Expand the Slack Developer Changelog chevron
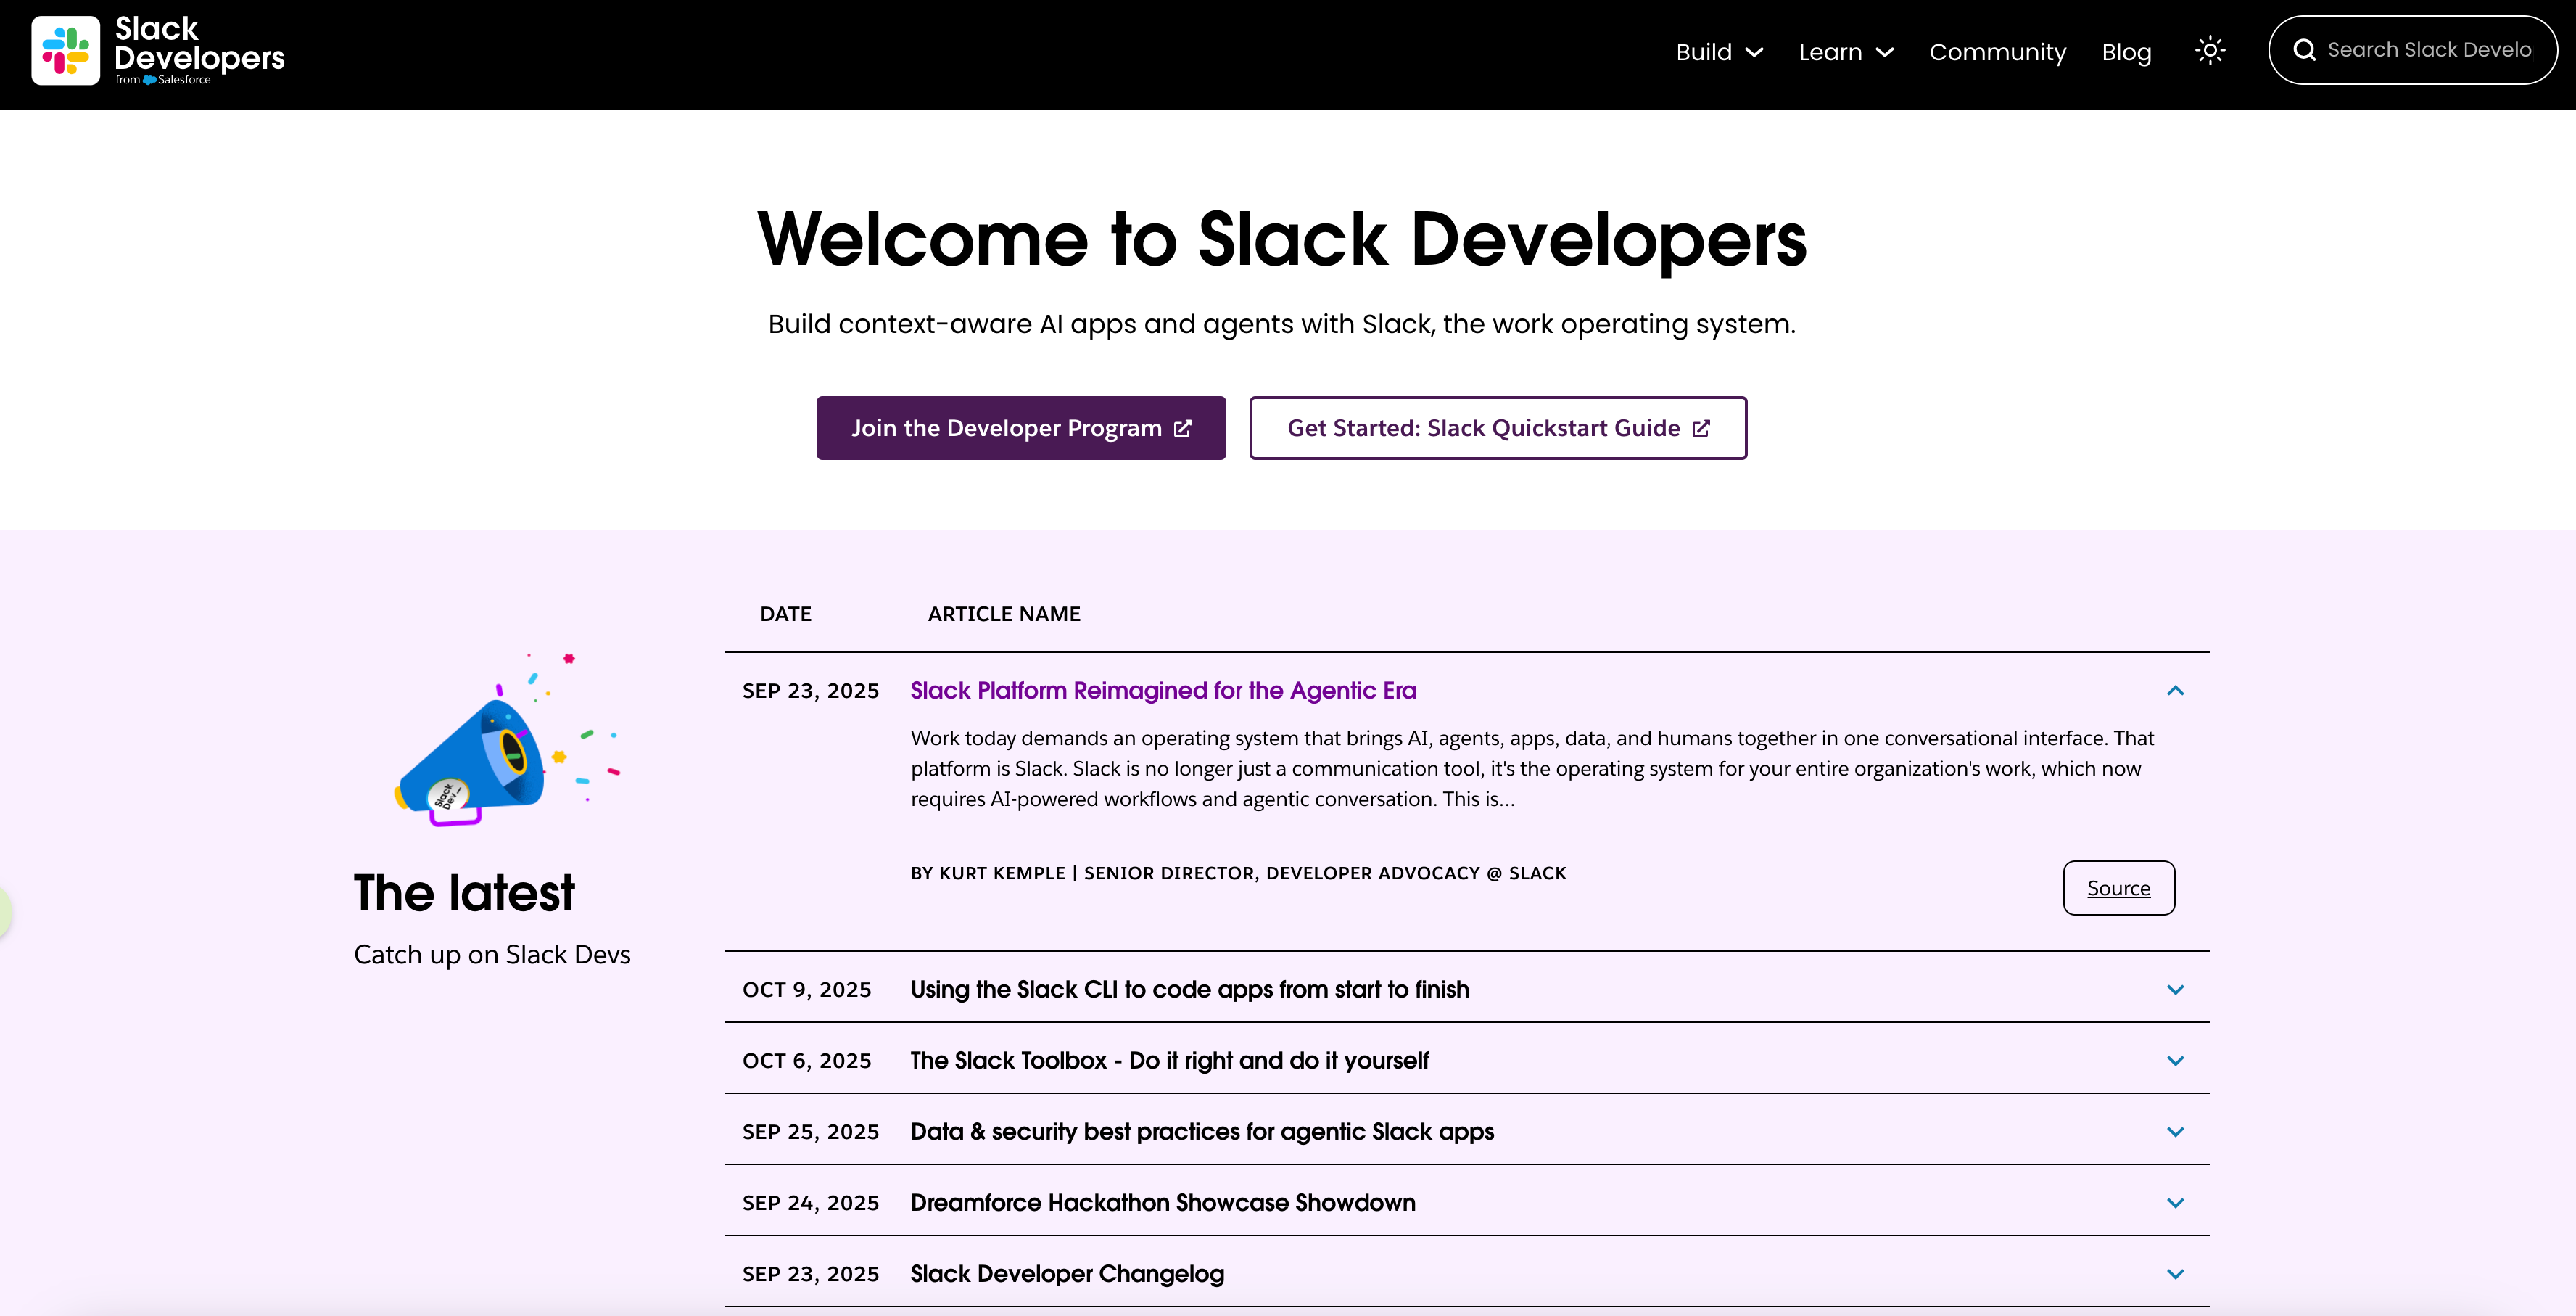Viewport: 2576px width, 1316px height. (x=2175, y=1274)
